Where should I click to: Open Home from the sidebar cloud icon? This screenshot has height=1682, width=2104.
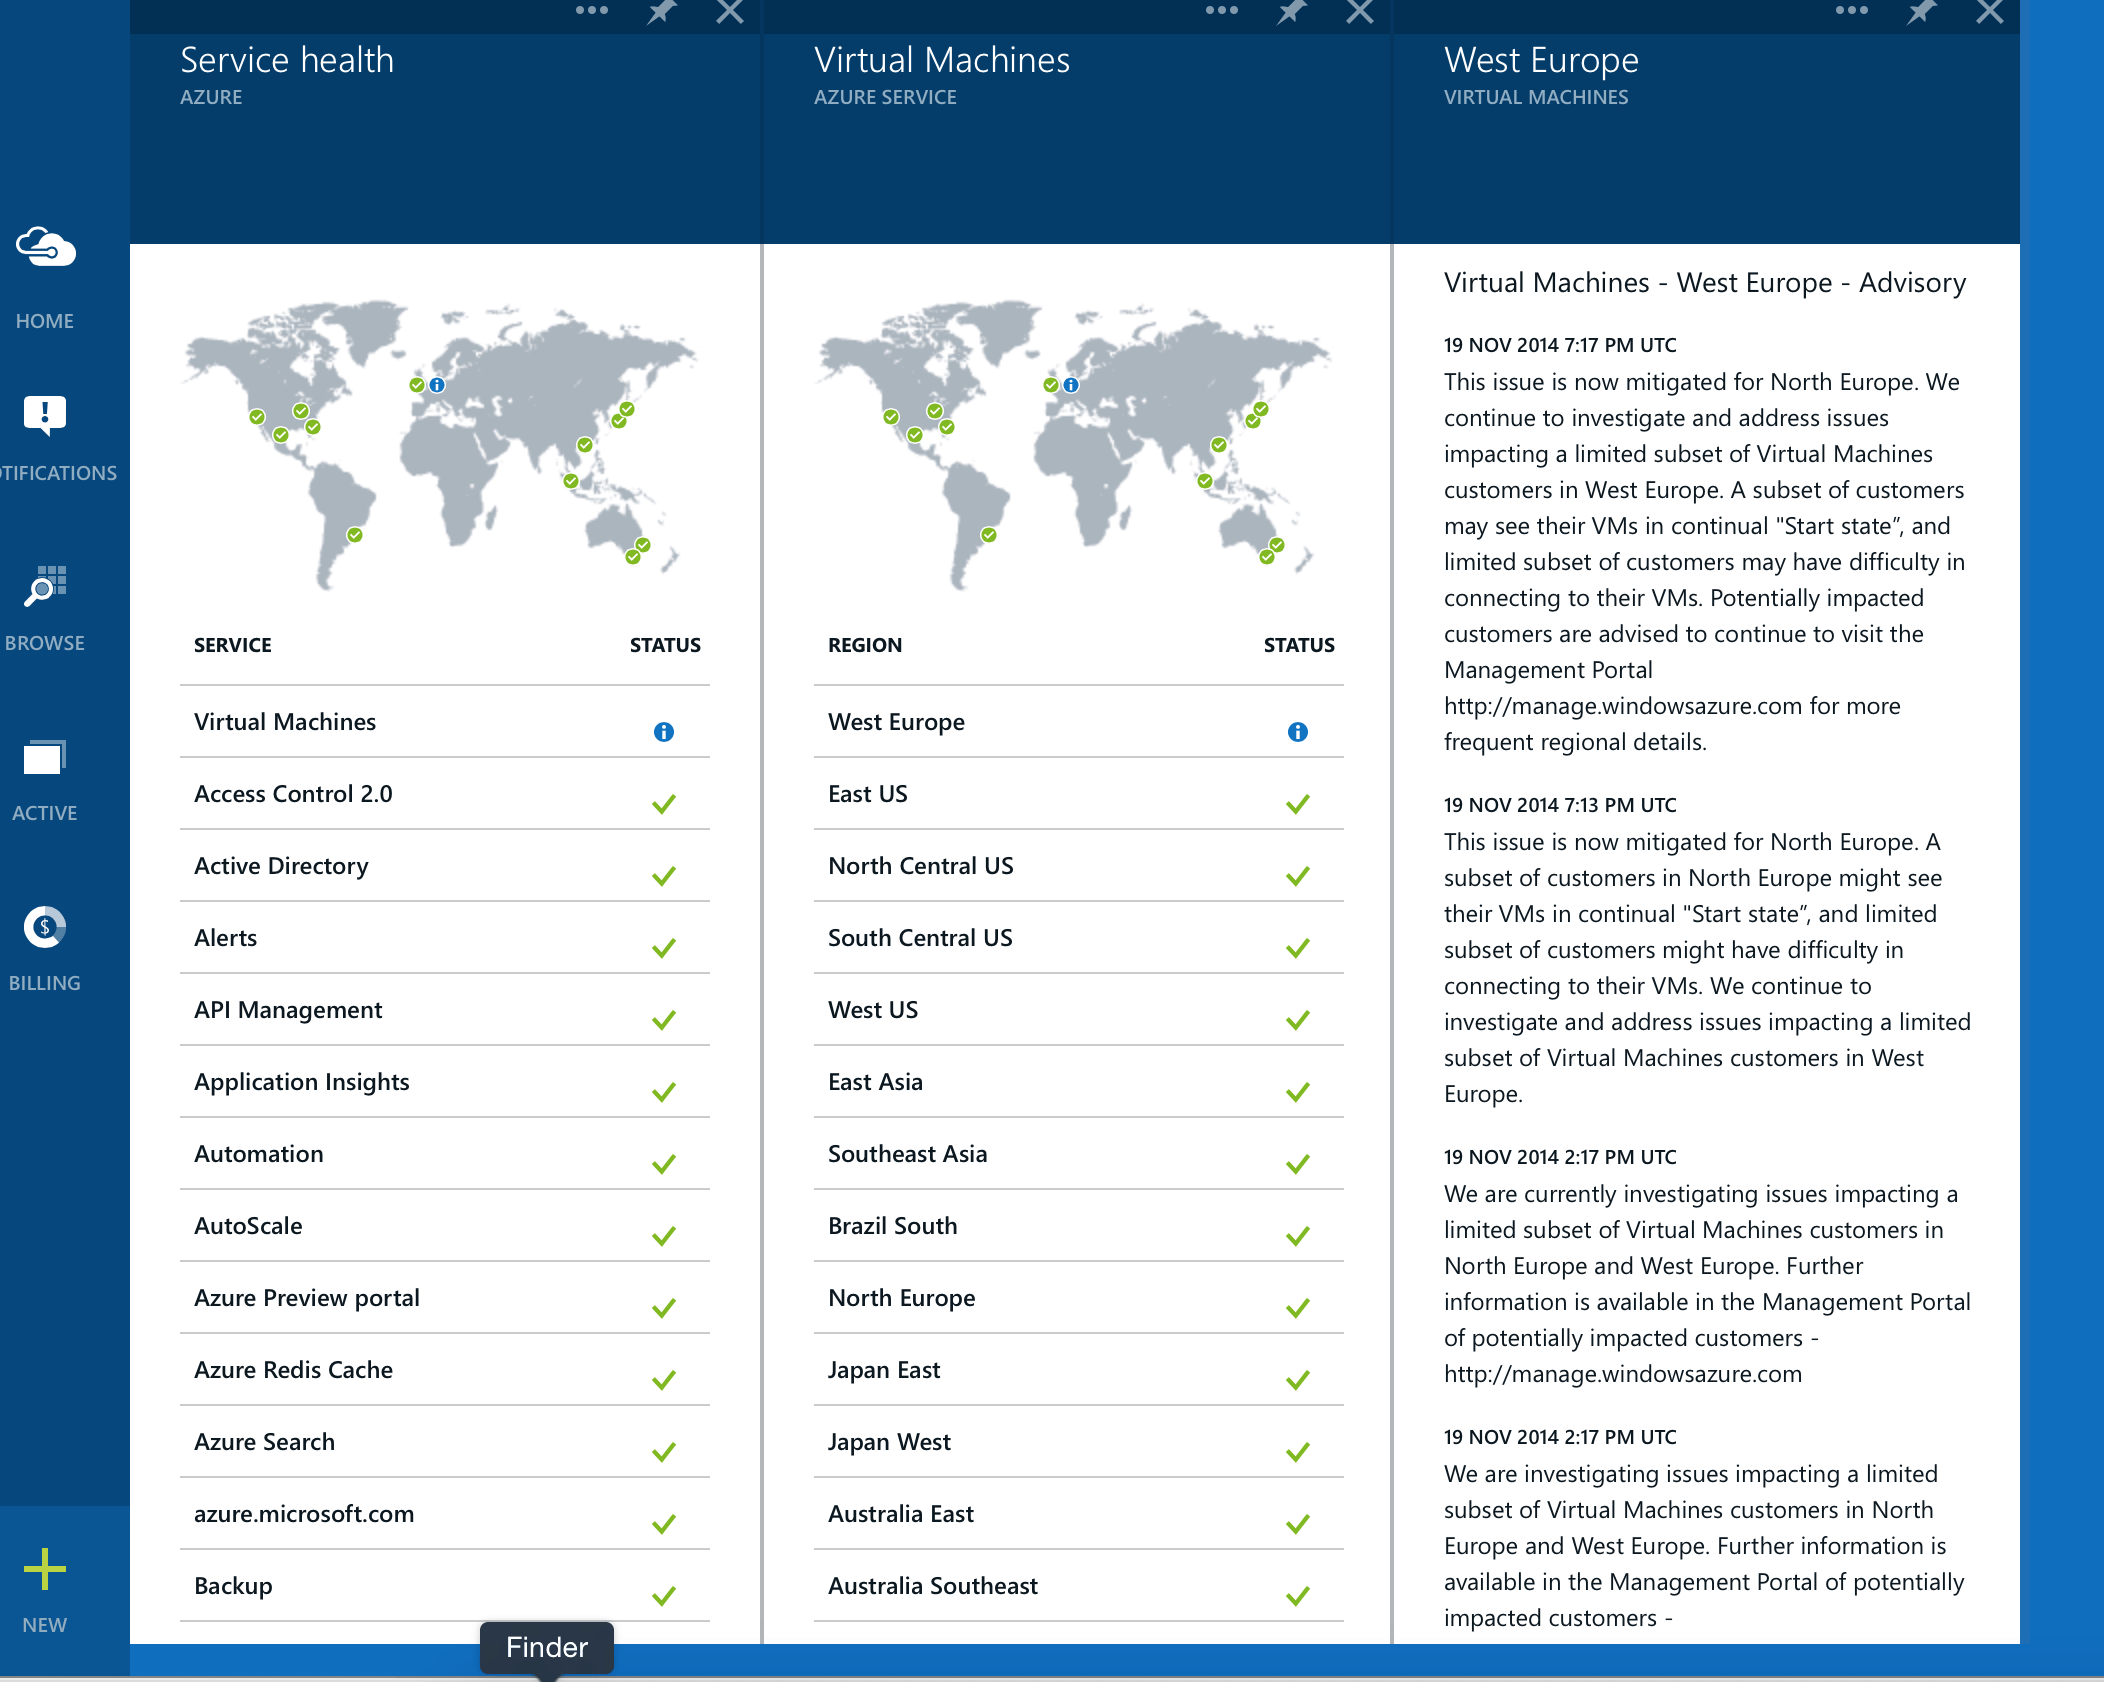[45, 247]
